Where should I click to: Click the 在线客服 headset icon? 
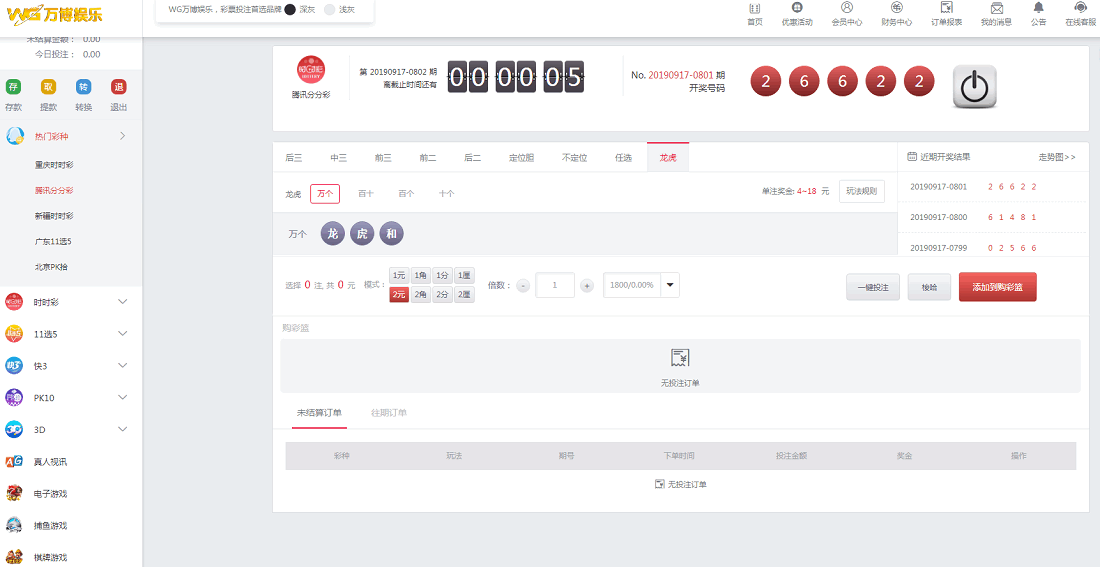point(1080,8)
